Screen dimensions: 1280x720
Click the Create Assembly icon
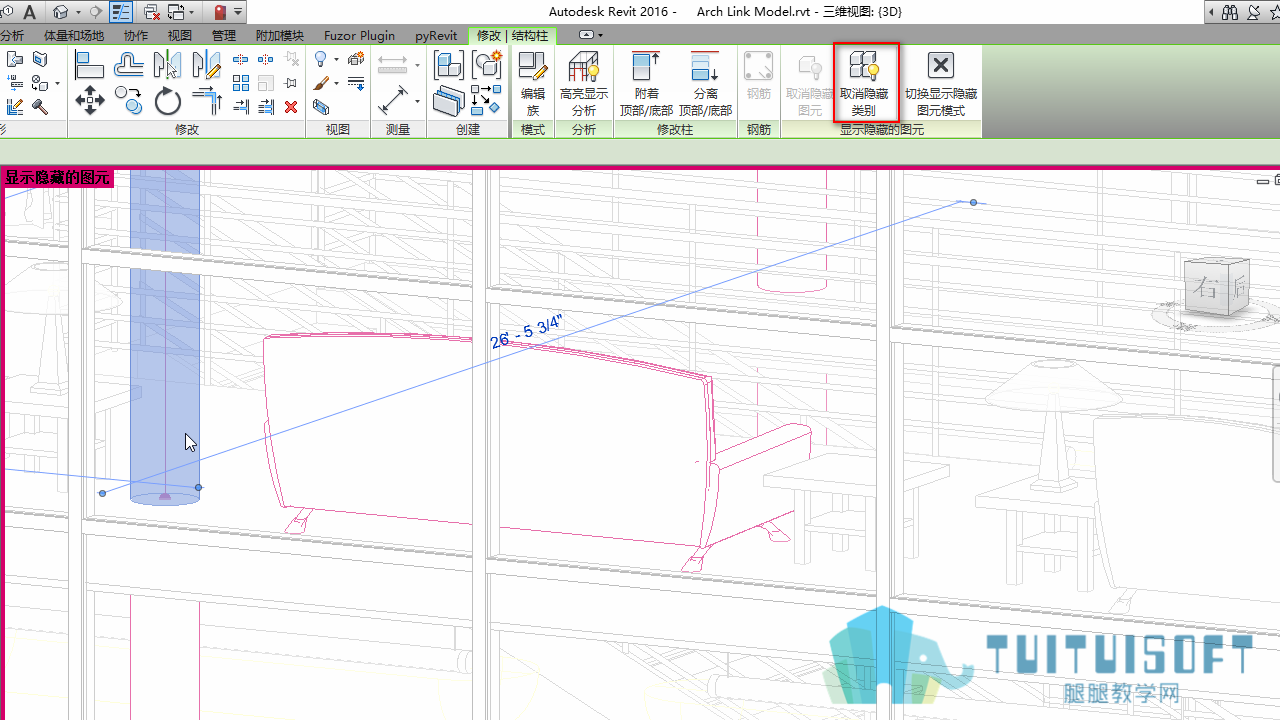point(448,66)
